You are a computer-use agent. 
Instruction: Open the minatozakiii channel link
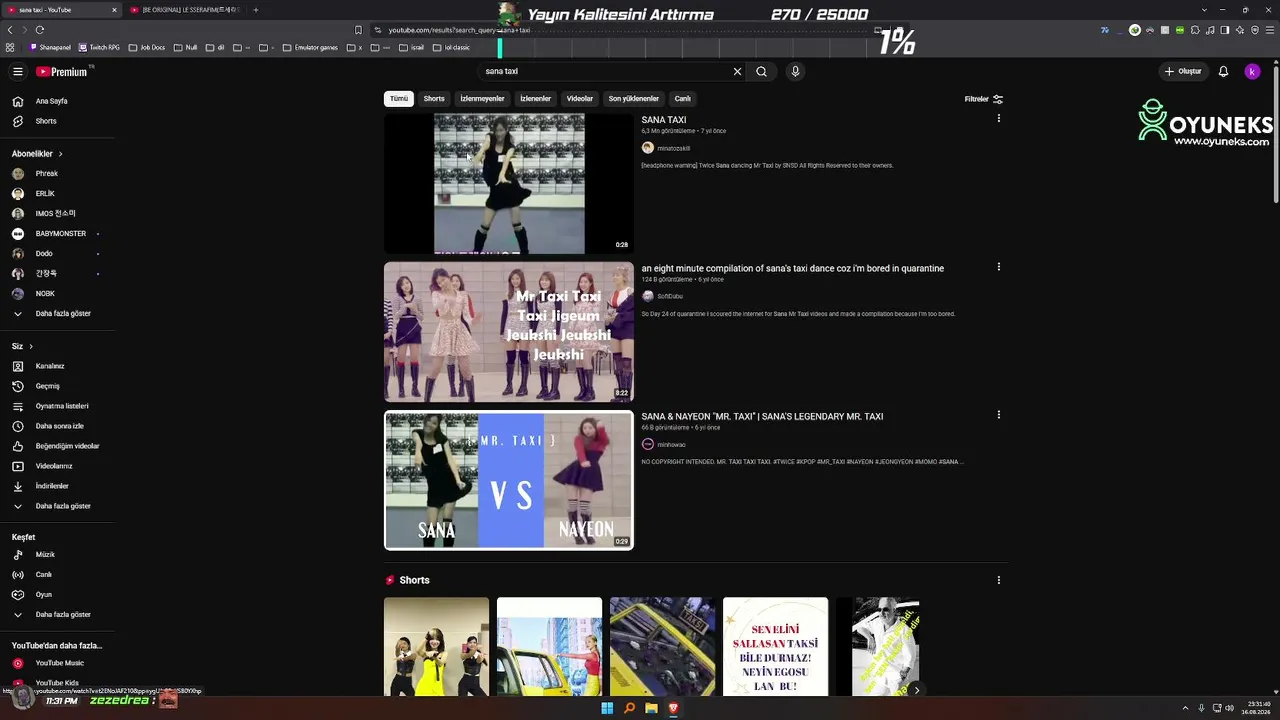coord(673,148)
